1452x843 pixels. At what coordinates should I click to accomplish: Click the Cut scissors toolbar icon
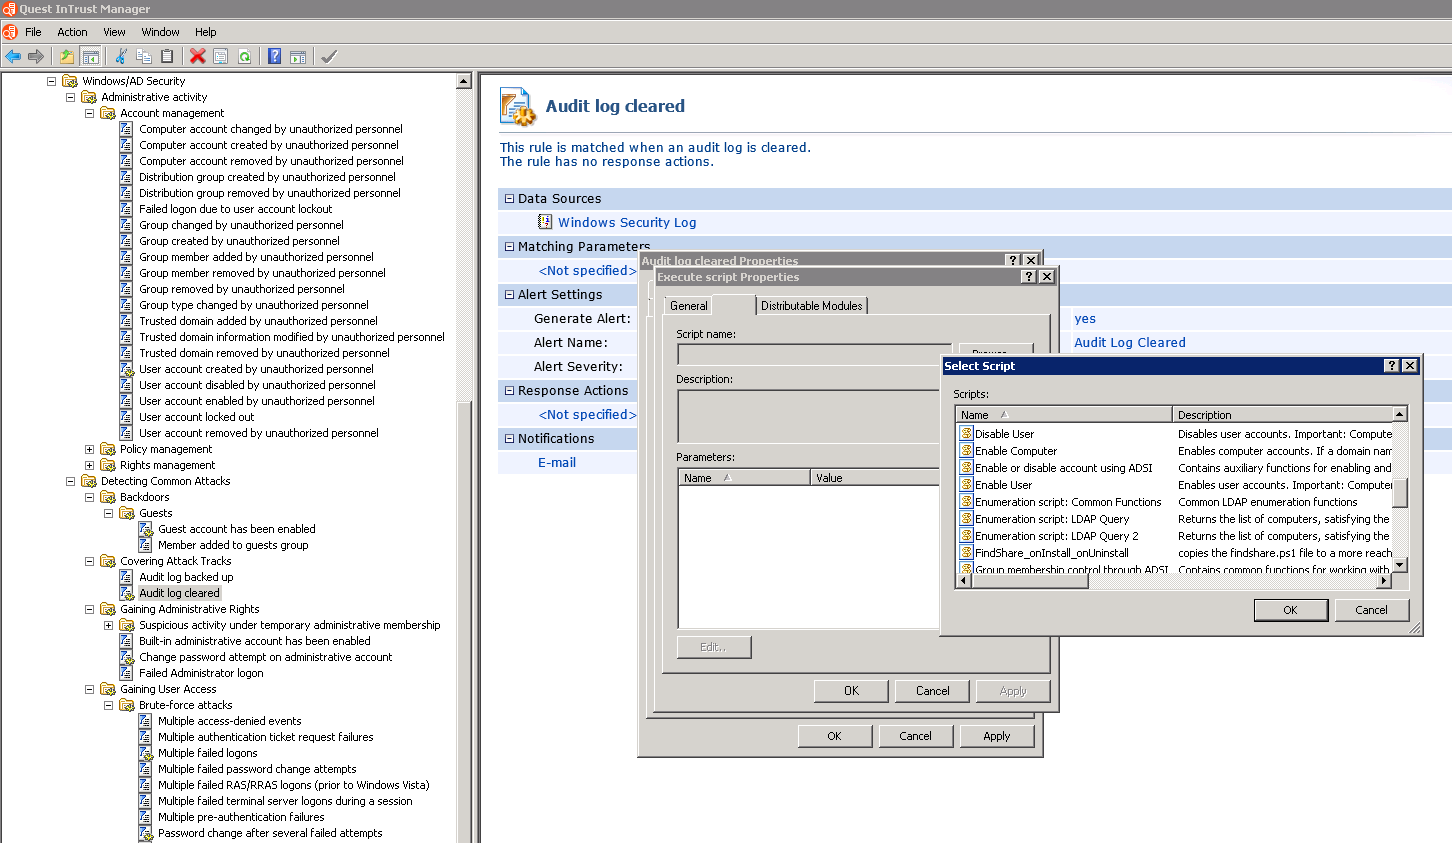click(x=121, y=57)
